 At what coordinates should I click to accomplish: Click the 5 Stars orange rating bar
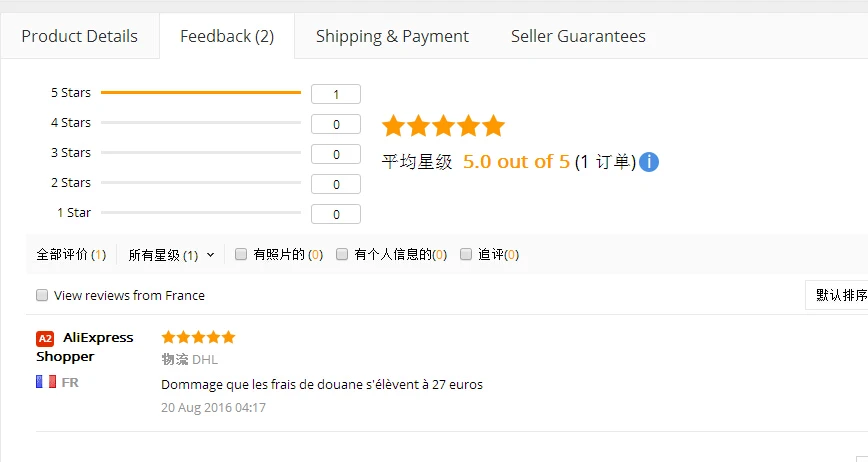click(x=201, y=92)
